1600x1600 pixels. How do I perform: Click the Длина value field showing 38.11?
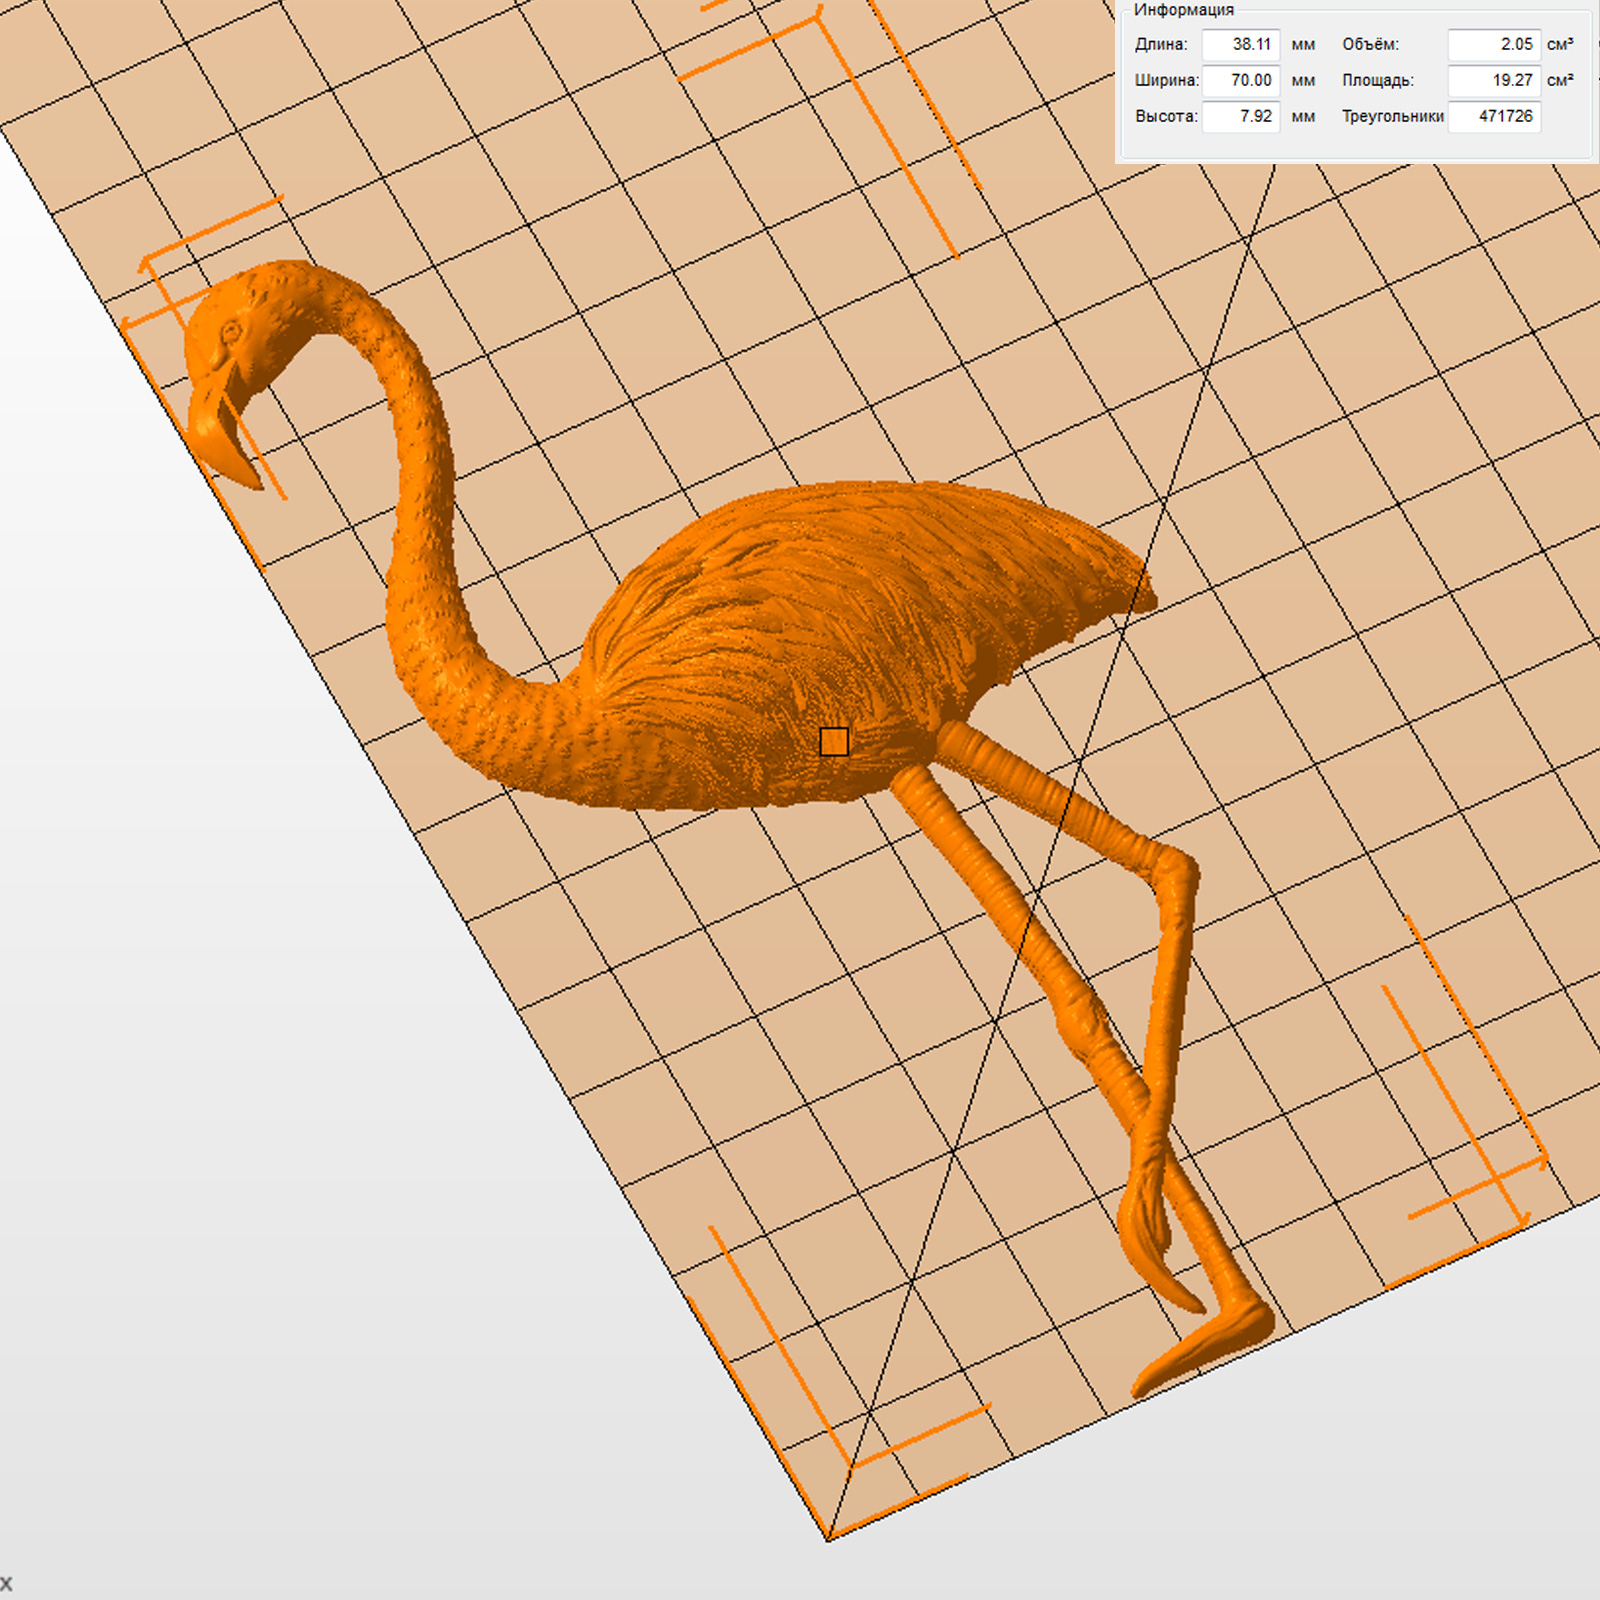pos(1240,45)
